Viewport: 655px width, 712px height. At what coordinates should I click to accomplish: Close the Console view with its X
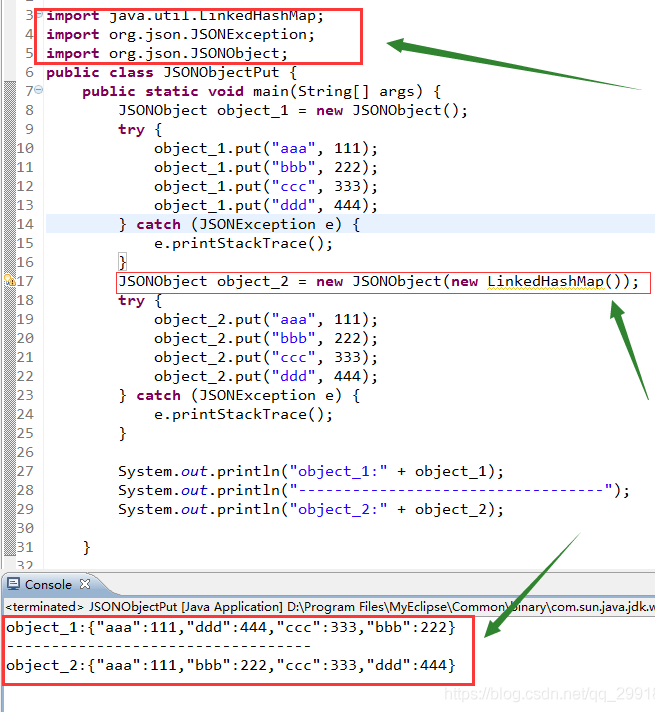tap(85, 584)
